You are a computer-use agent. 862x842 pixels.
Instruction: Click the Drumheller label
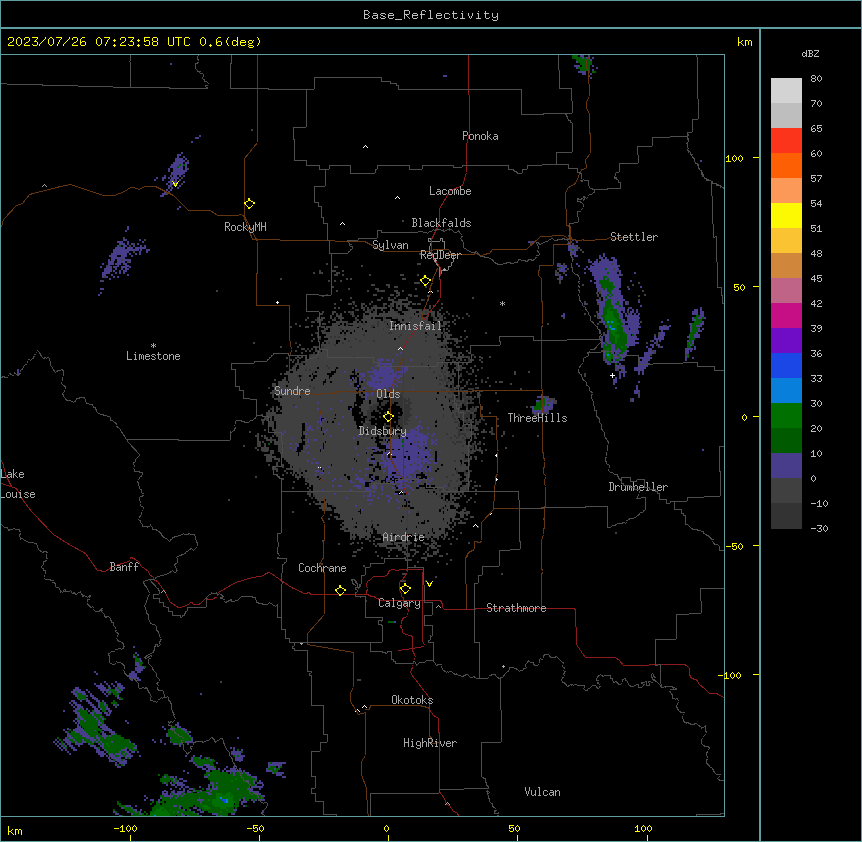click(638, 487)
